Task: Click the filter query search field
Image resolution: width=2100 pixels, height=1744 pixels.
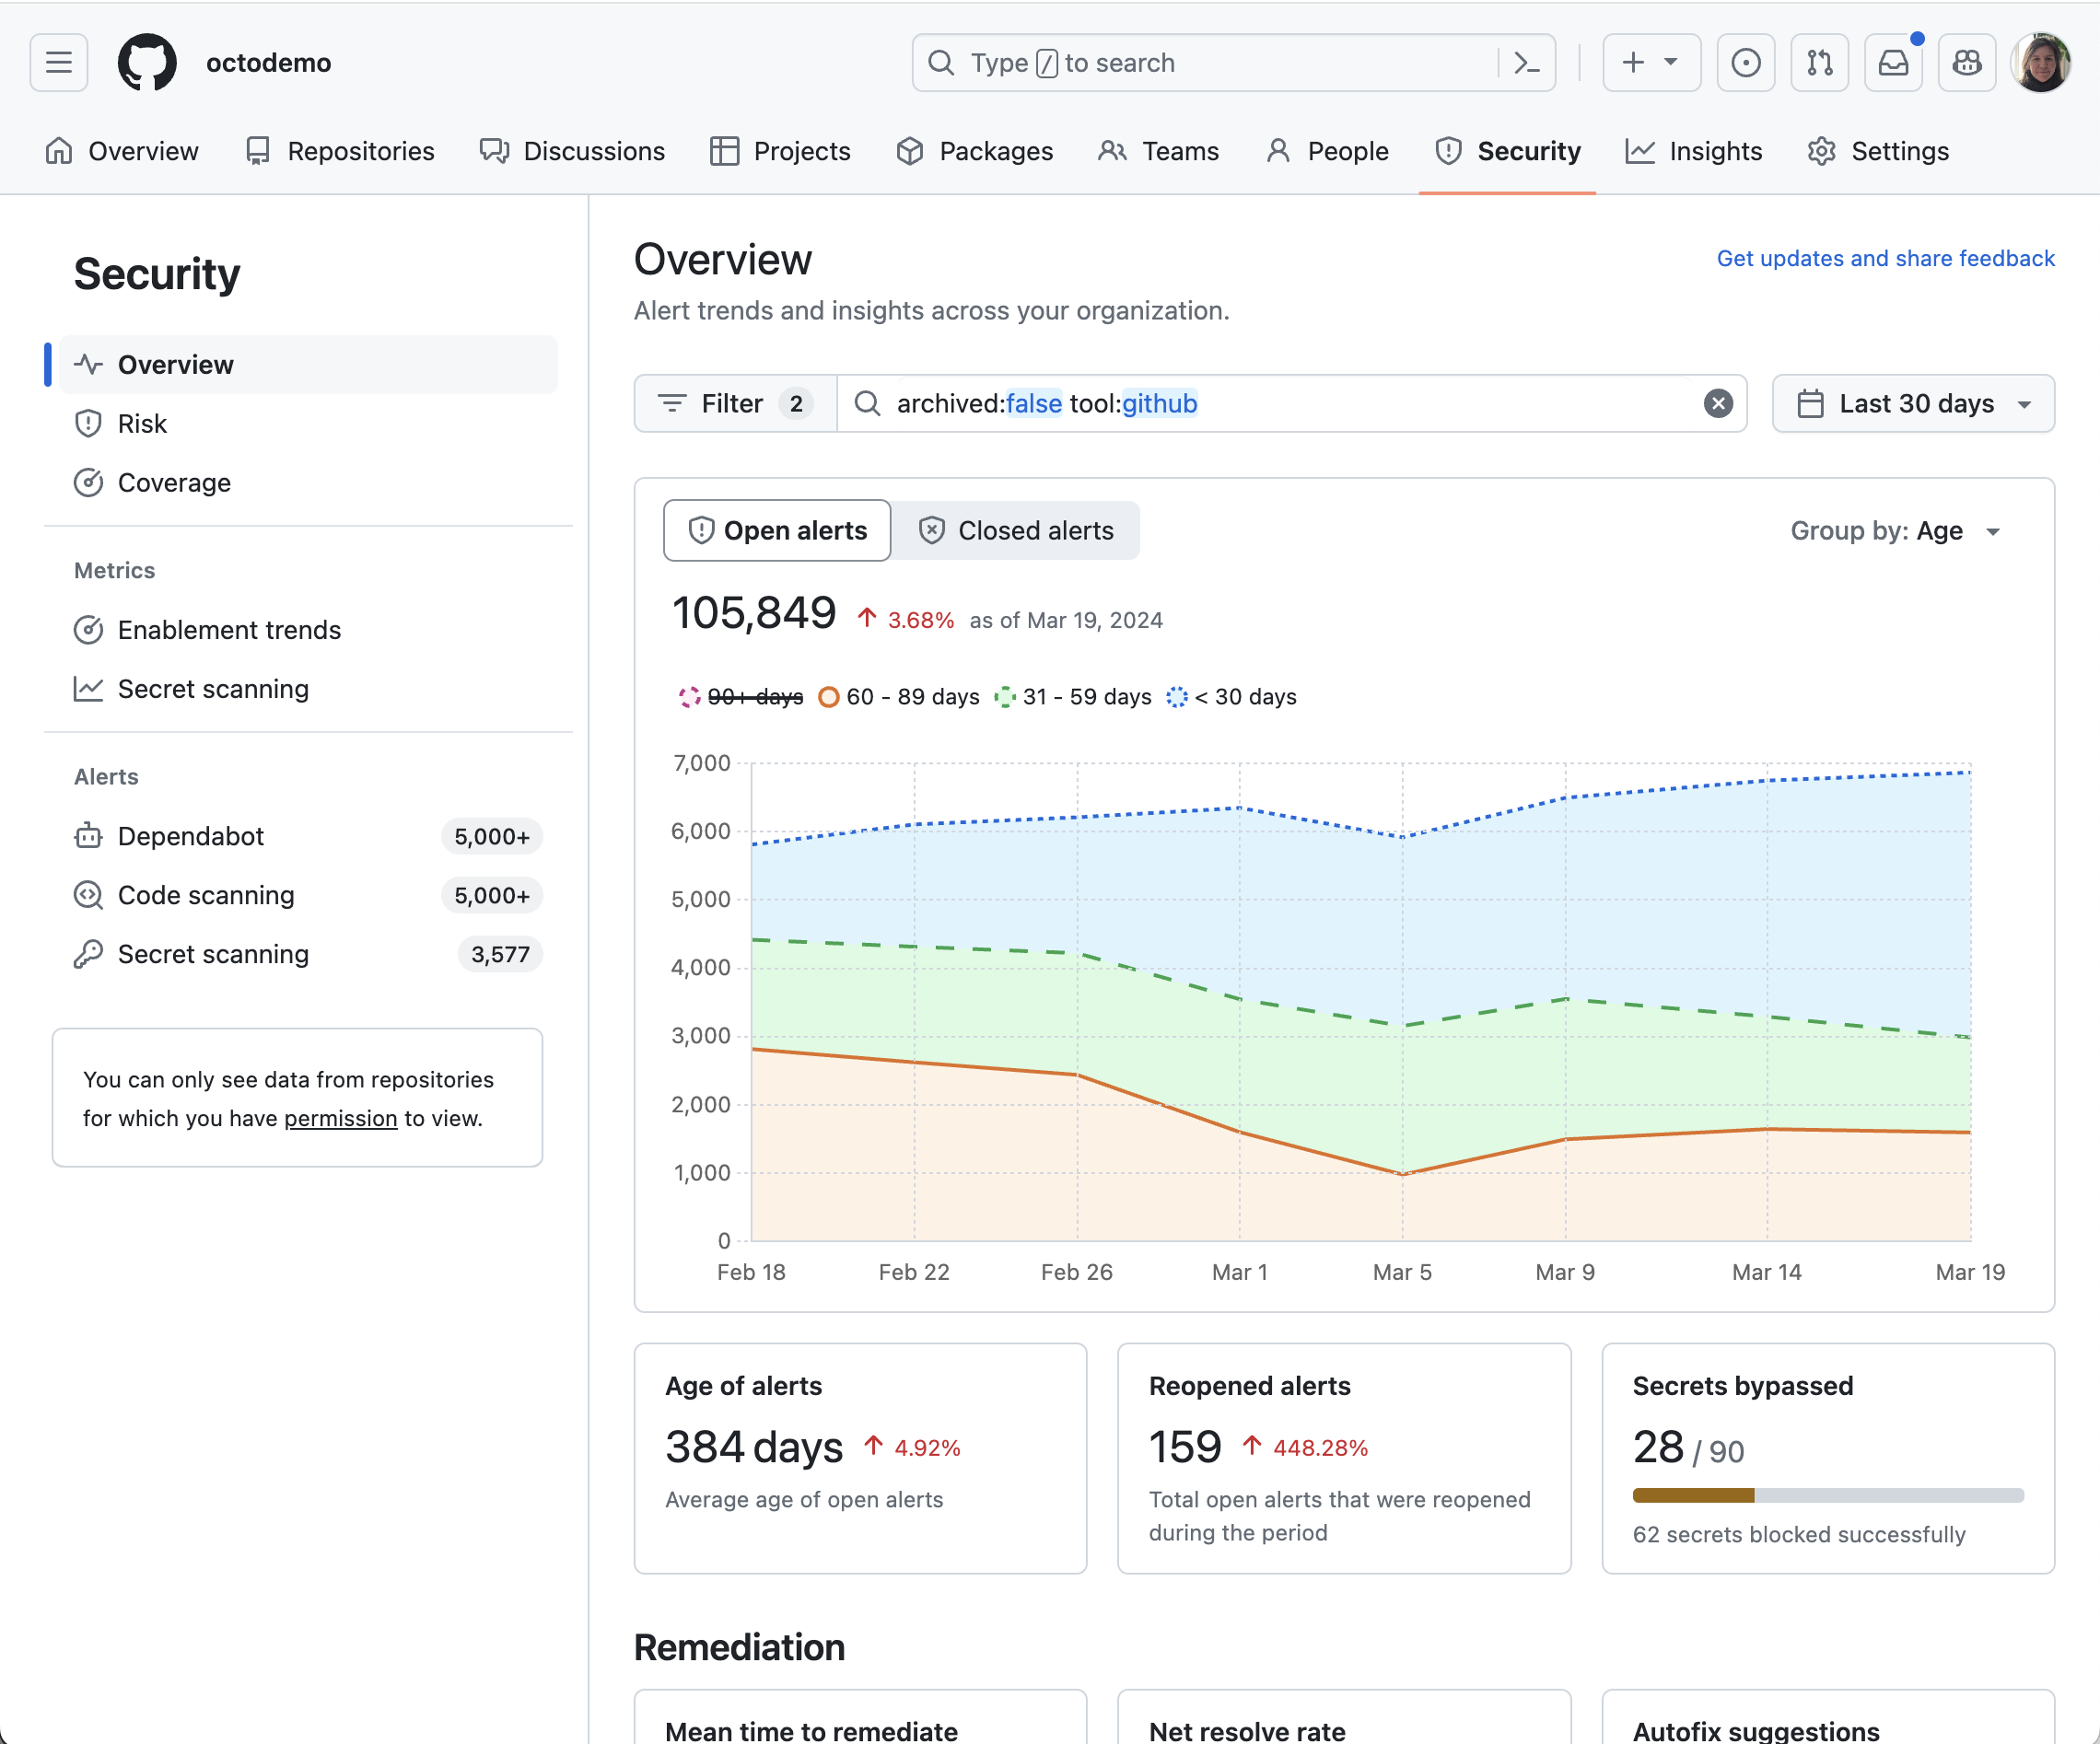Action: [1292, 404]
